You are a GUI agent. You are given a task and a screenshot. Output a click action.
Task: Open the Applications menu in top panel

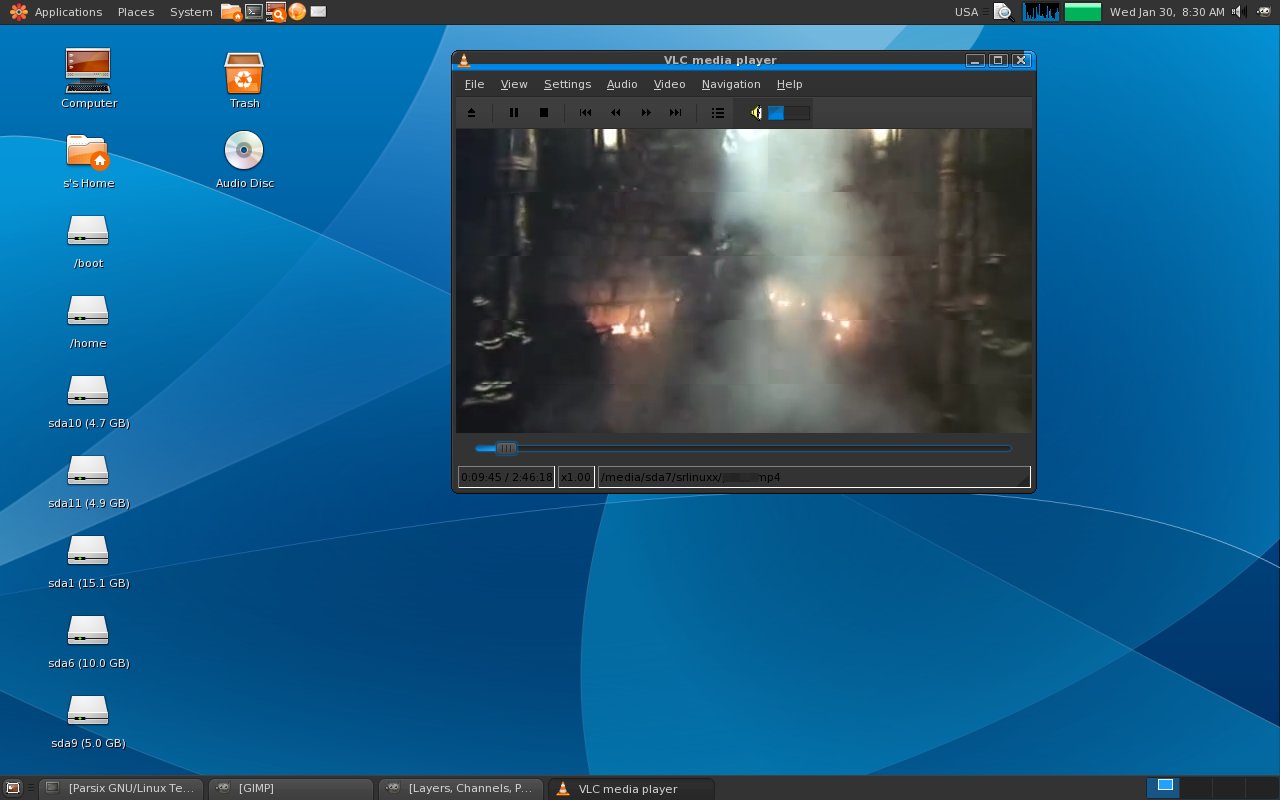tap(56, 12)
